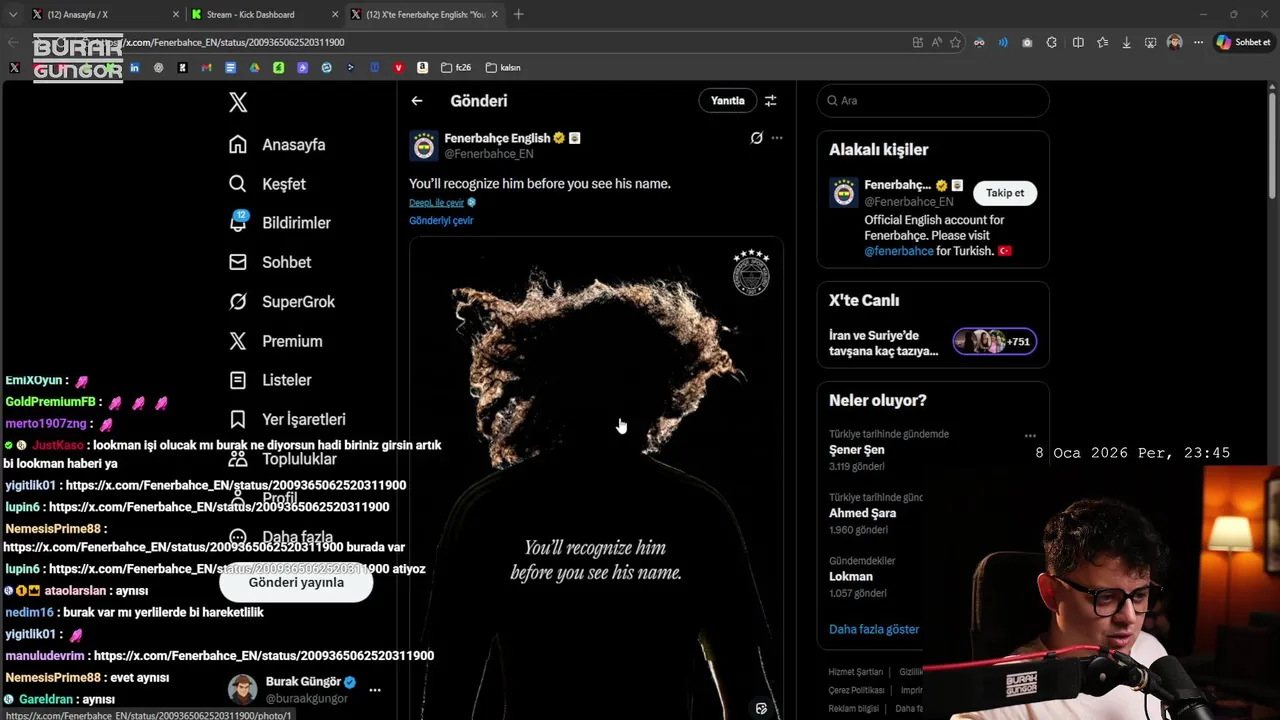Click the Gönderi yayınla button
1280x720 pixels.
(296, 583)
